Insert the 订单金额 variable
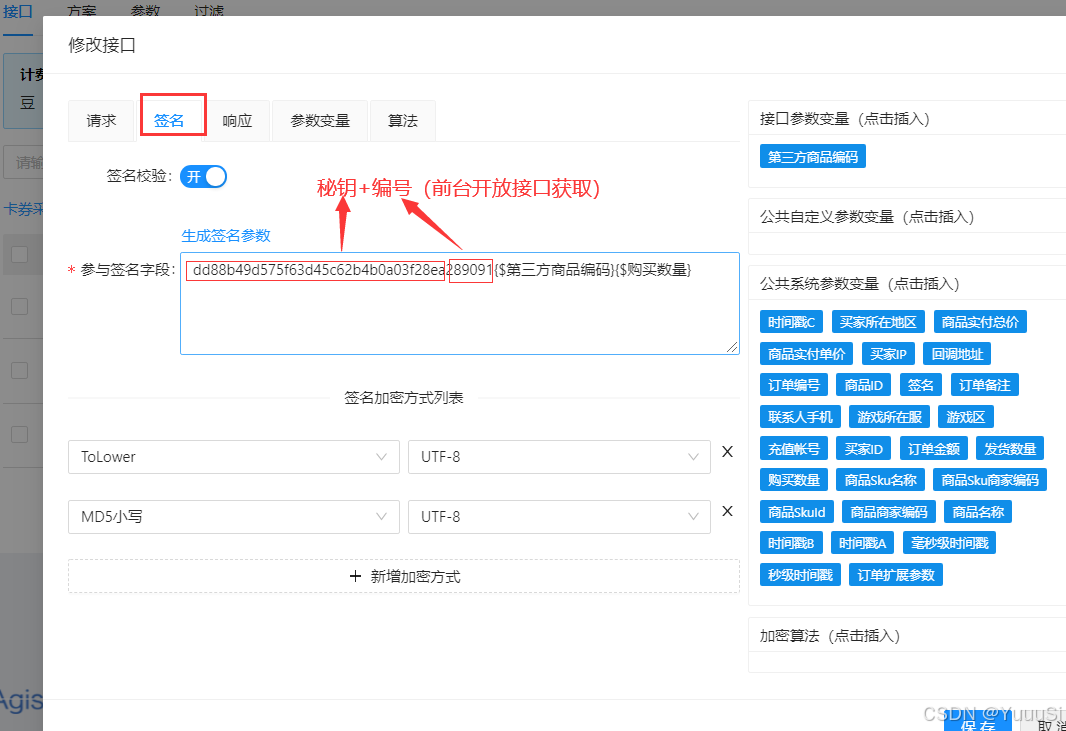 (933, 449)
